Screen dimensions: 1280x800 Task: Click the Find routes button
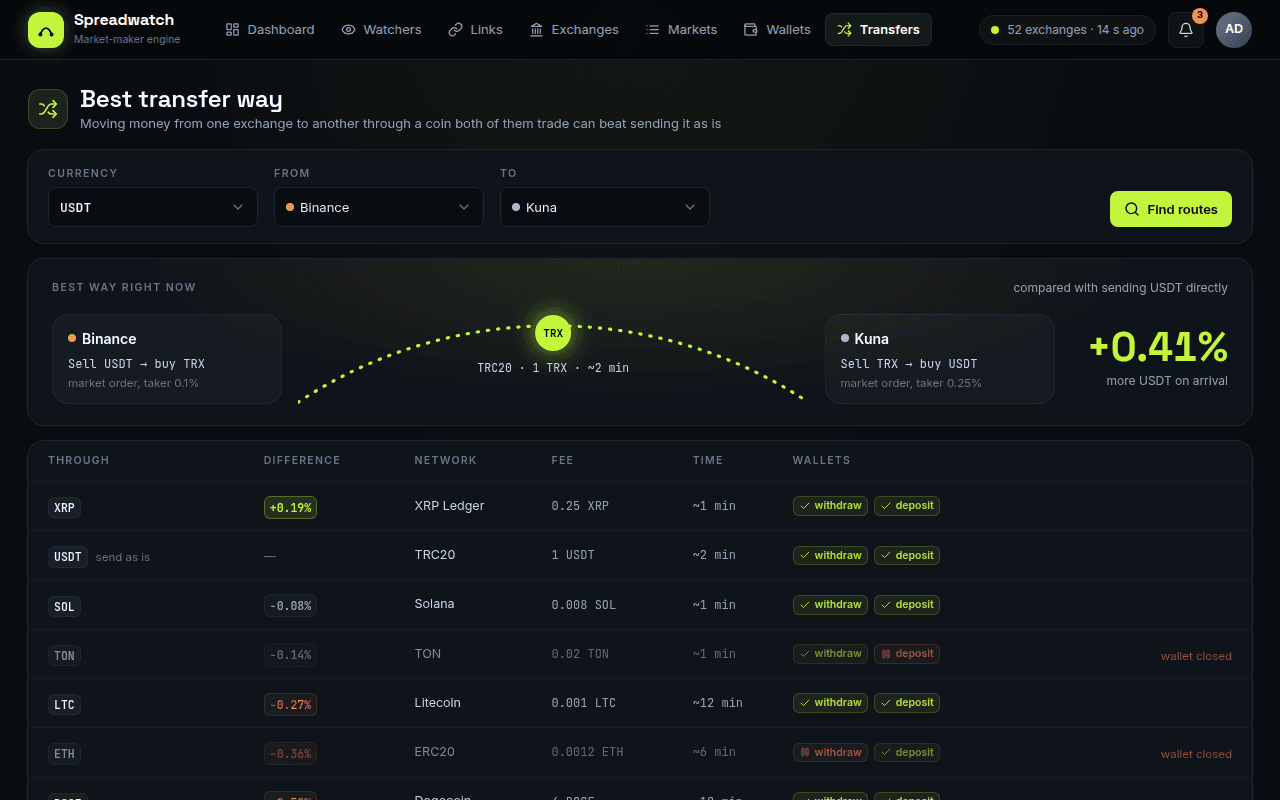(x=1171, y=209)
